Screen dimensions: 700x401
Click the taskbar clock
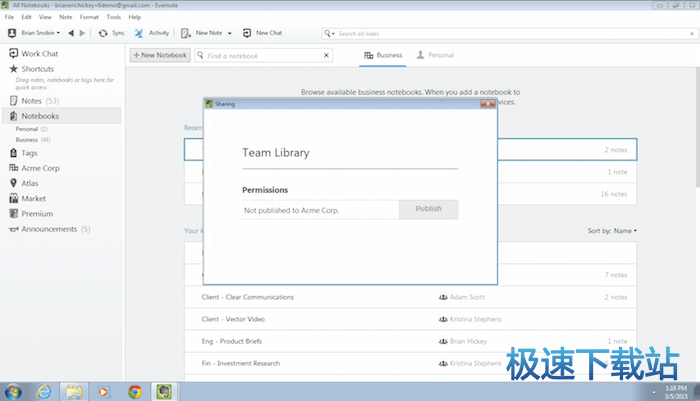(676, 392)
